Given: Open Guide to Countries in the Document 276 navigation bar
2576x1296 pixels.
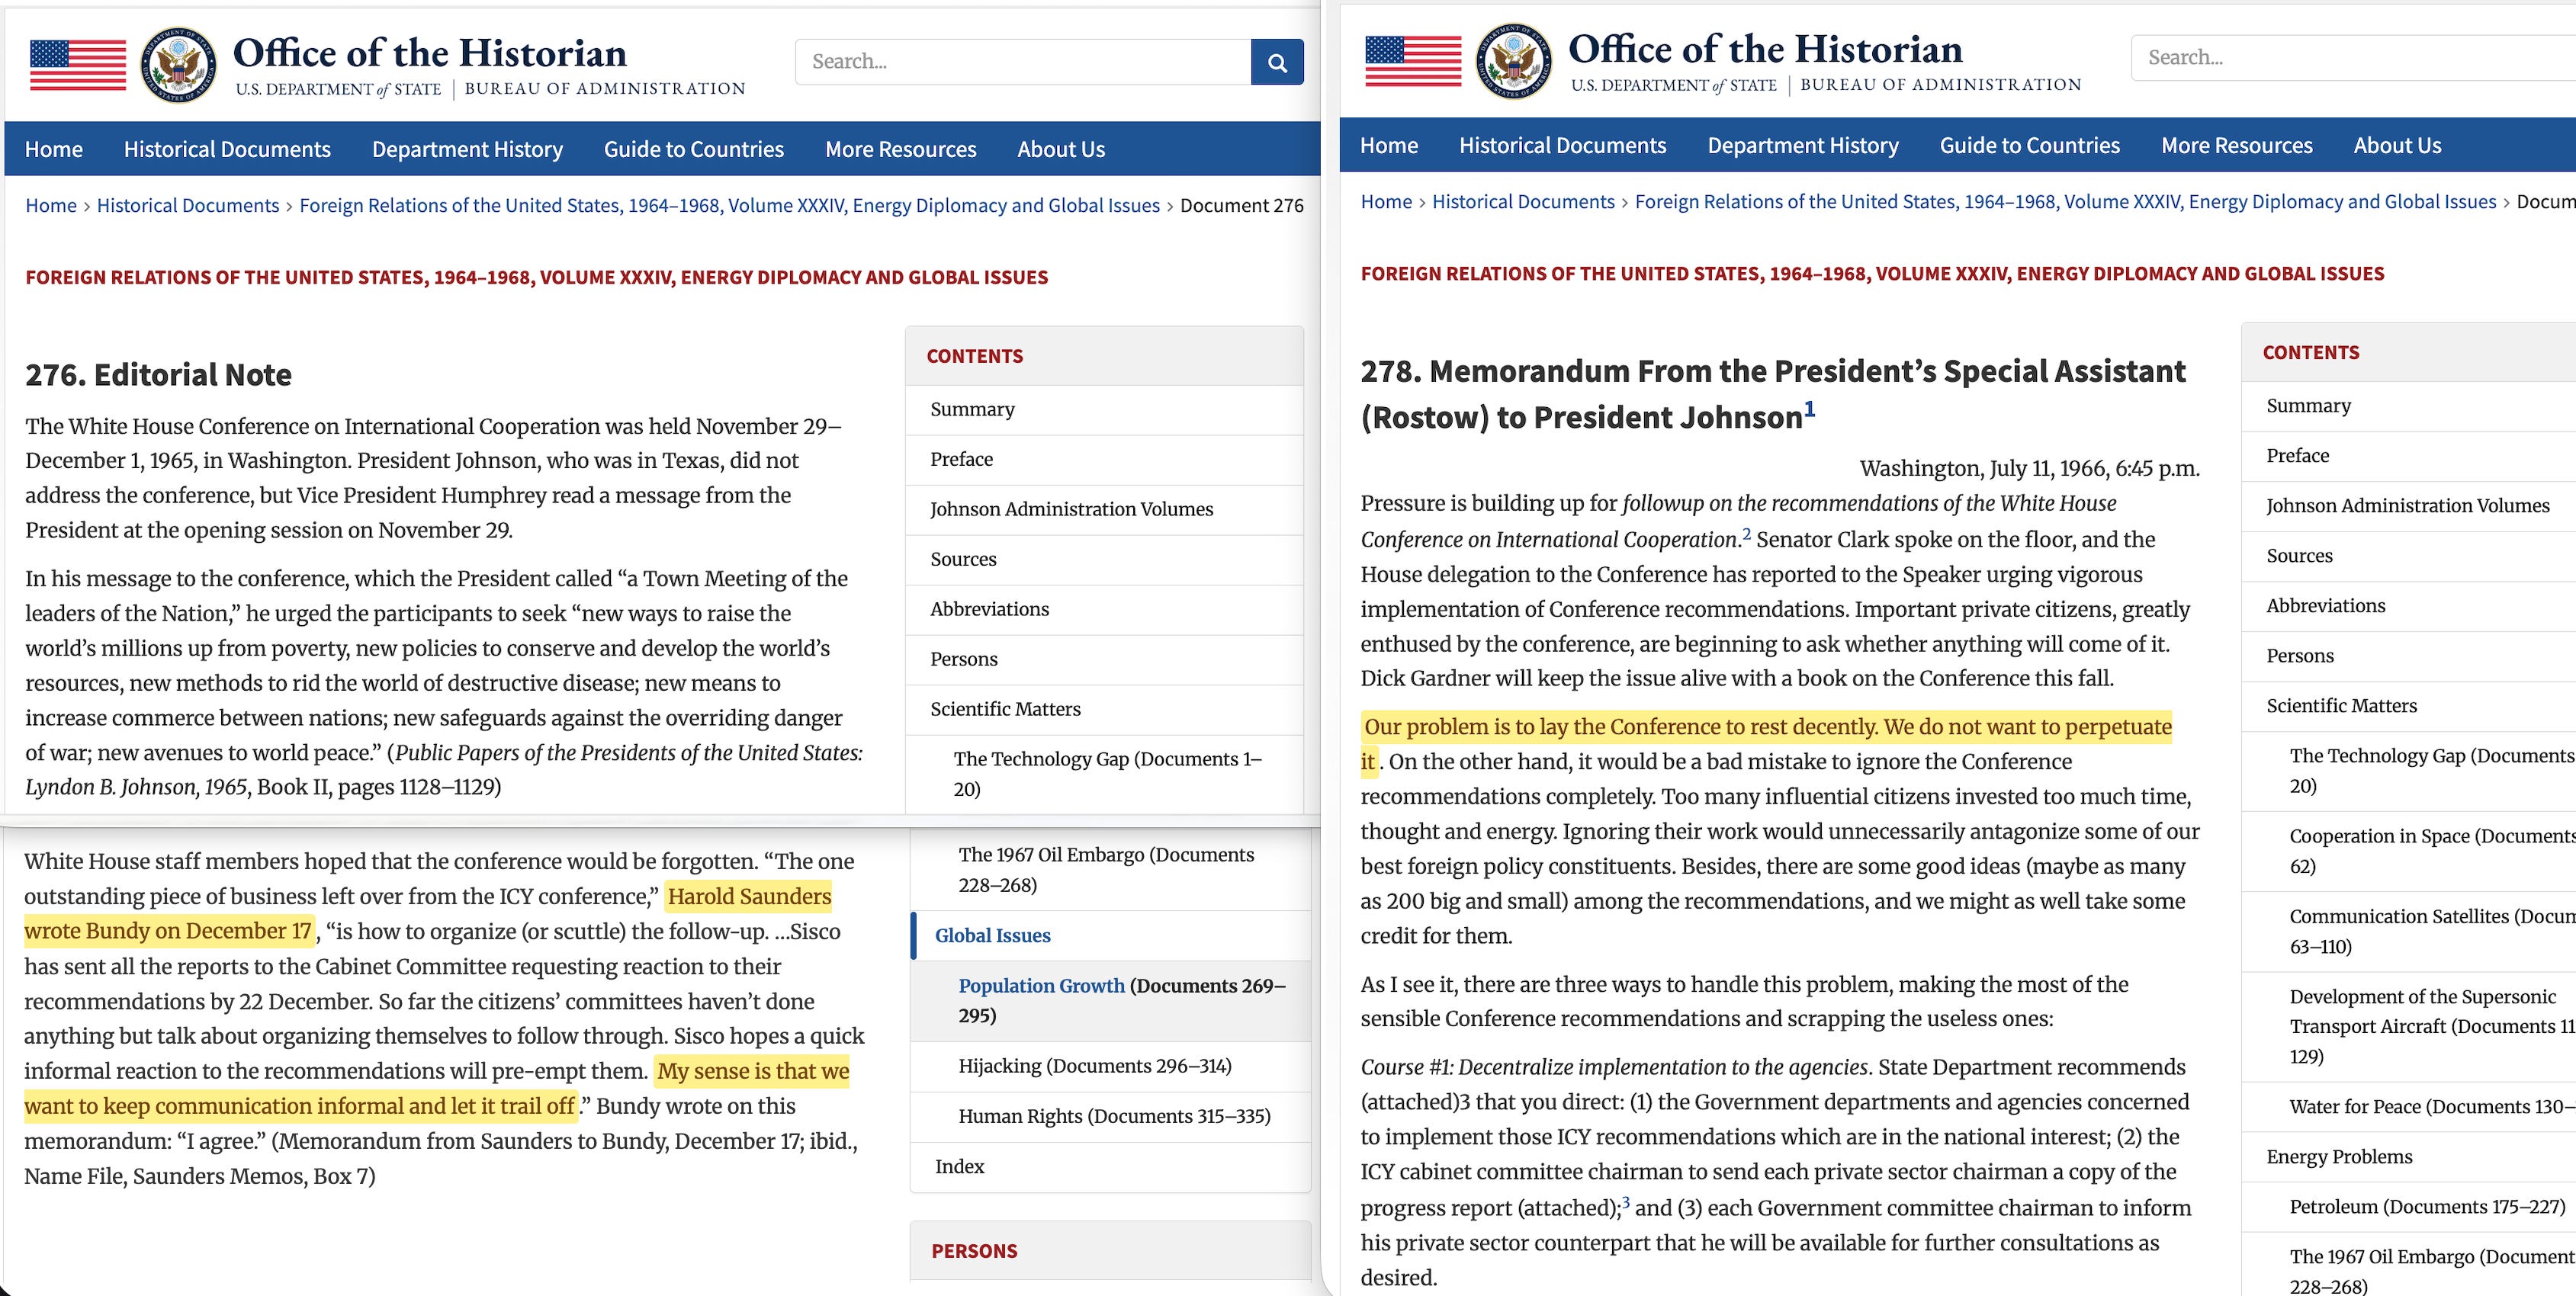Looking at the screenshot, I should (x=694, y=149).
